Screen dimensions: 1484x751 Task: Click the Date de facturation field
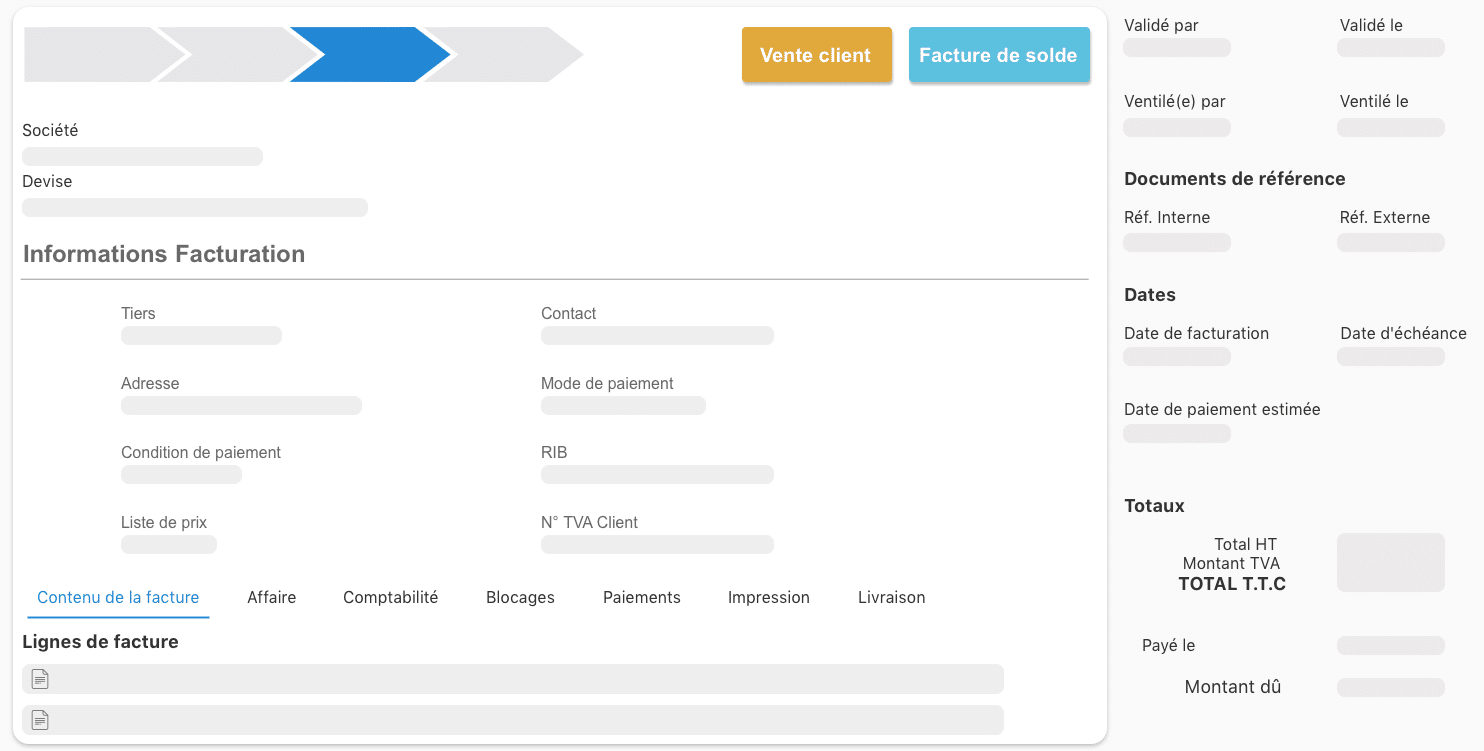click(x=1176, y=356)
